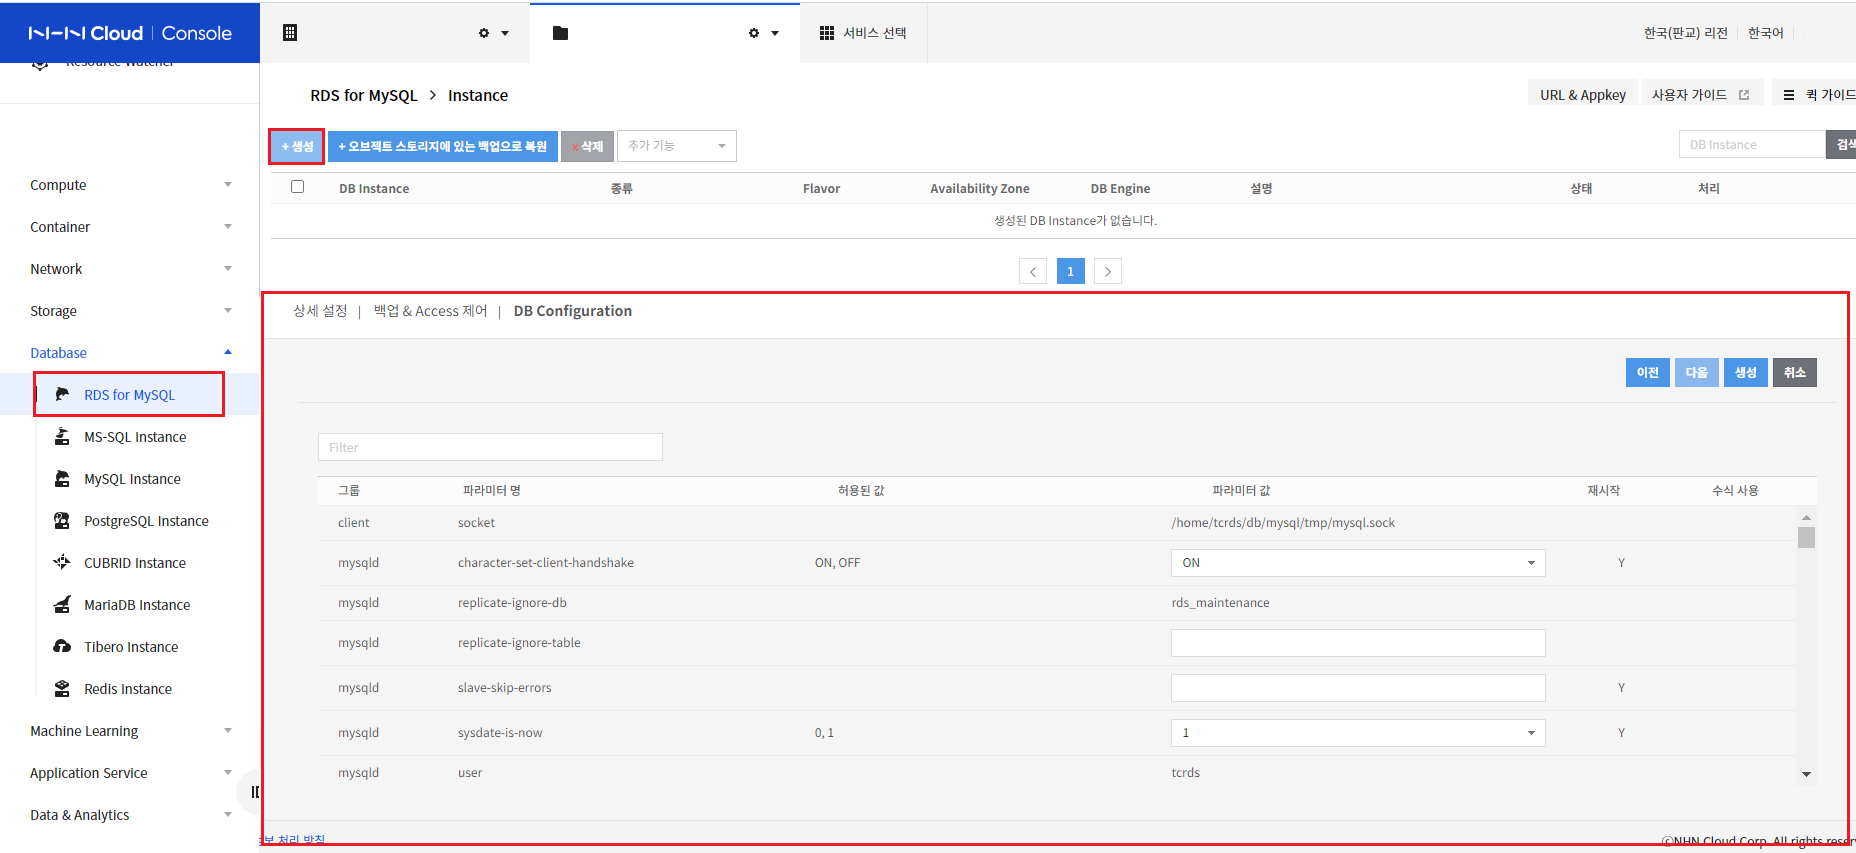Screen dimensions: 1856x853
Task: Click the 검색 search button
Action: pyautogui.click(x=1842, y=144)
